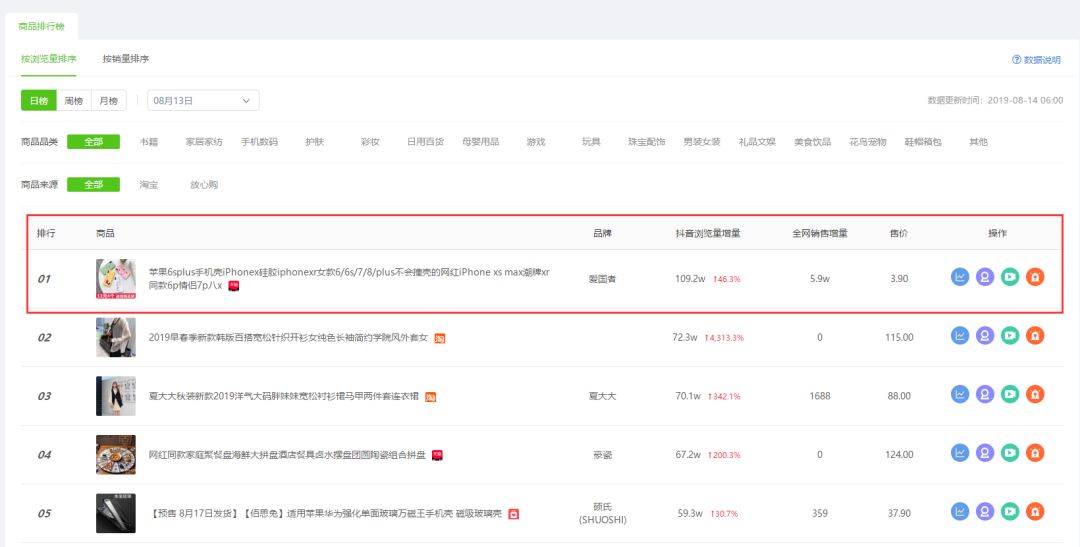Open trend chart icon for 夏大大 row
This screenshot has width=1080, height=547.
[x=959, y=394]
